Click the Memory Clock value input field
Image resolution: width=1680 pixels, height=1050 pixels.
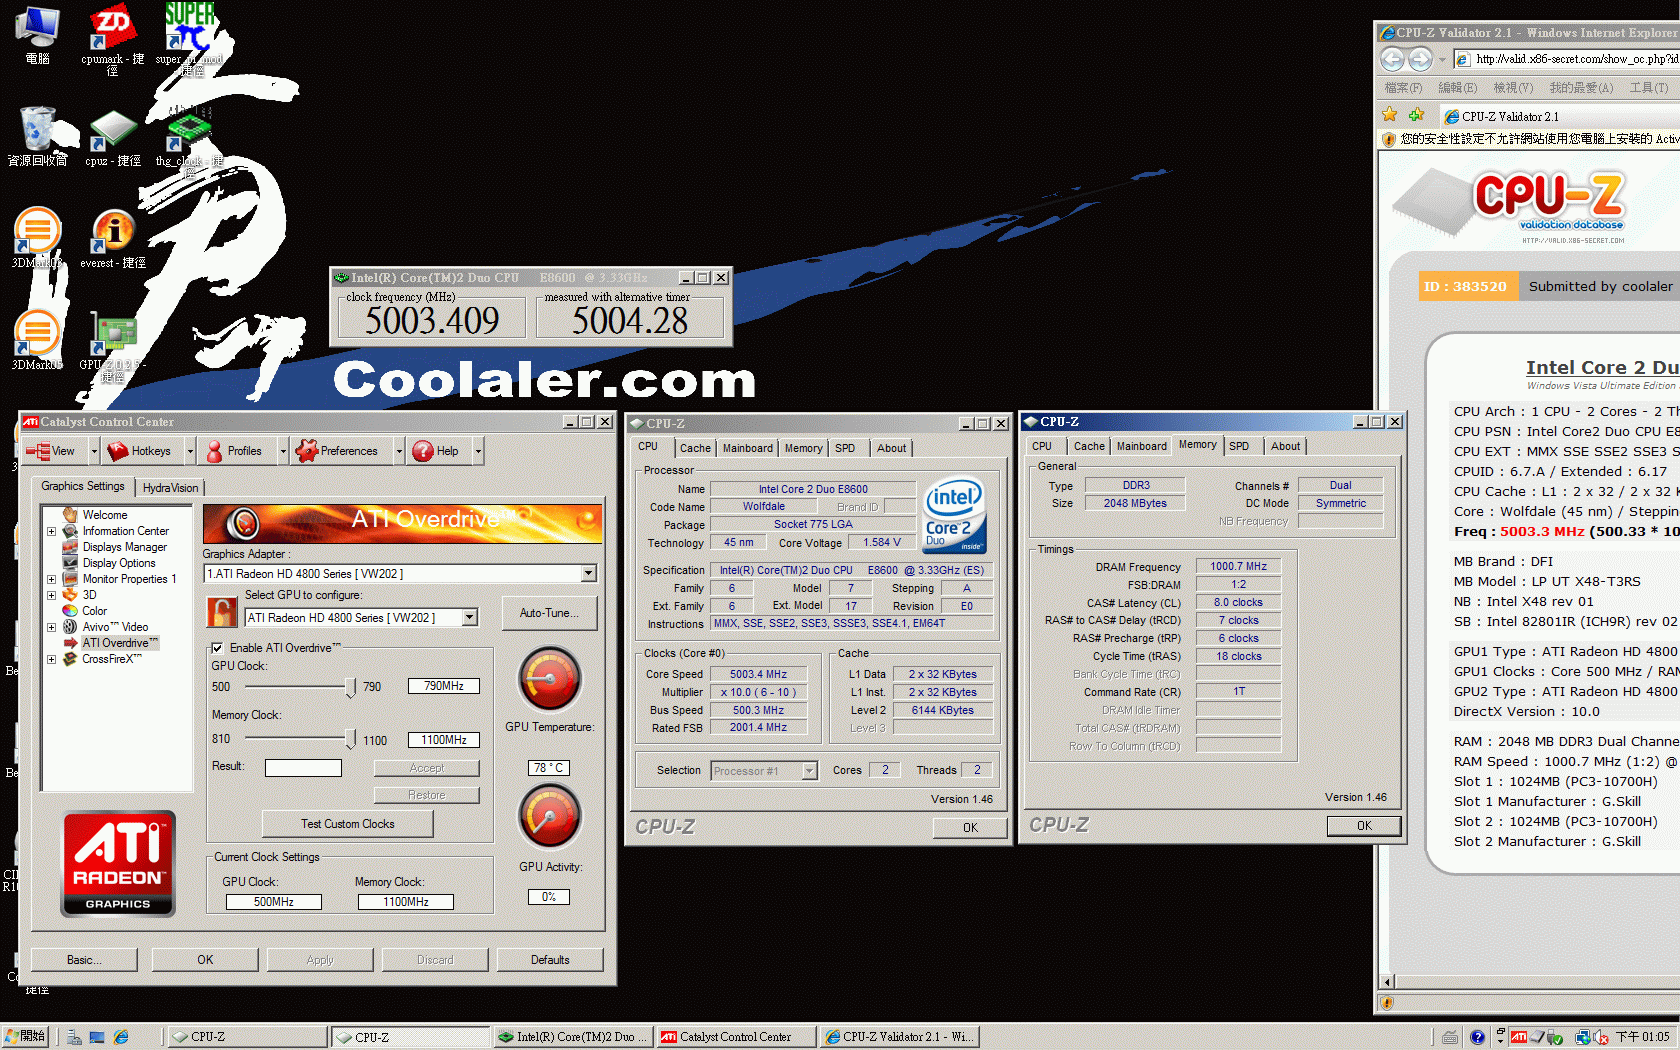444,740
